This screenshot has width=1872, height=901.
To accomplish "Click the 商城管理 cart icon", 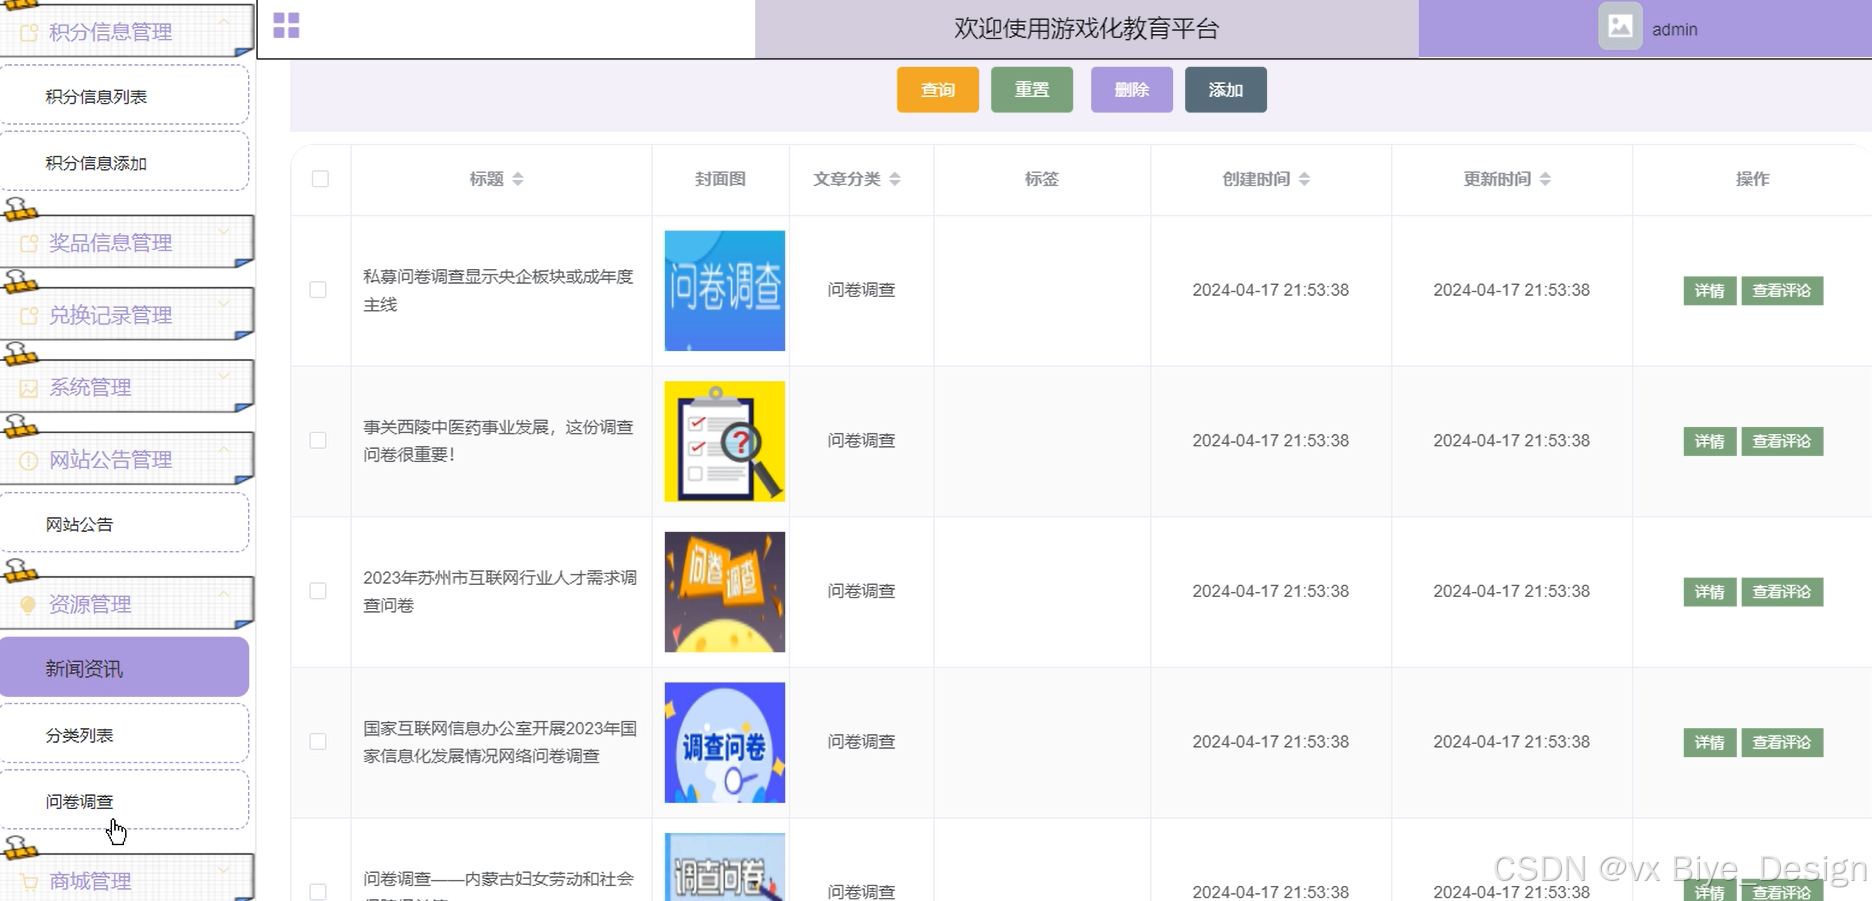I will click(29, 882).
